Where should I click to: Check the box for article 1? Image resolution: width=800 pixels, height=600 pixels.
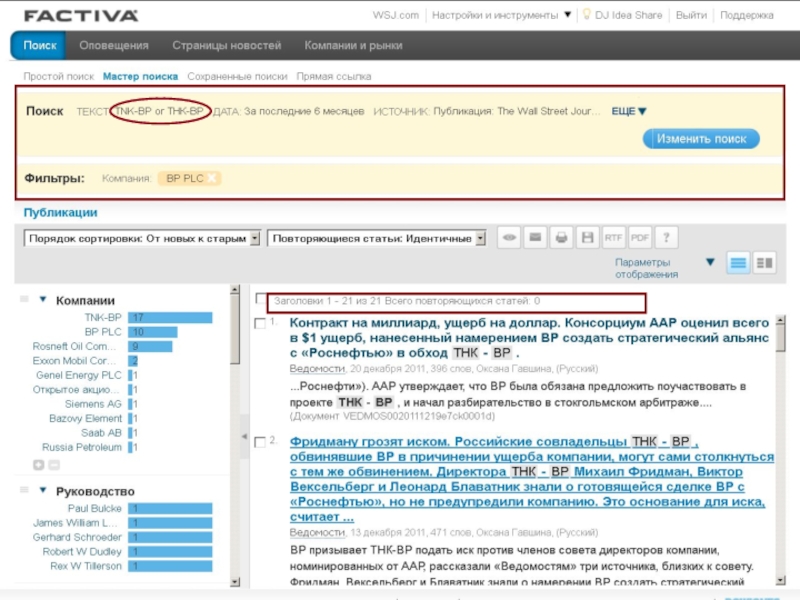[x=260, y=323]
